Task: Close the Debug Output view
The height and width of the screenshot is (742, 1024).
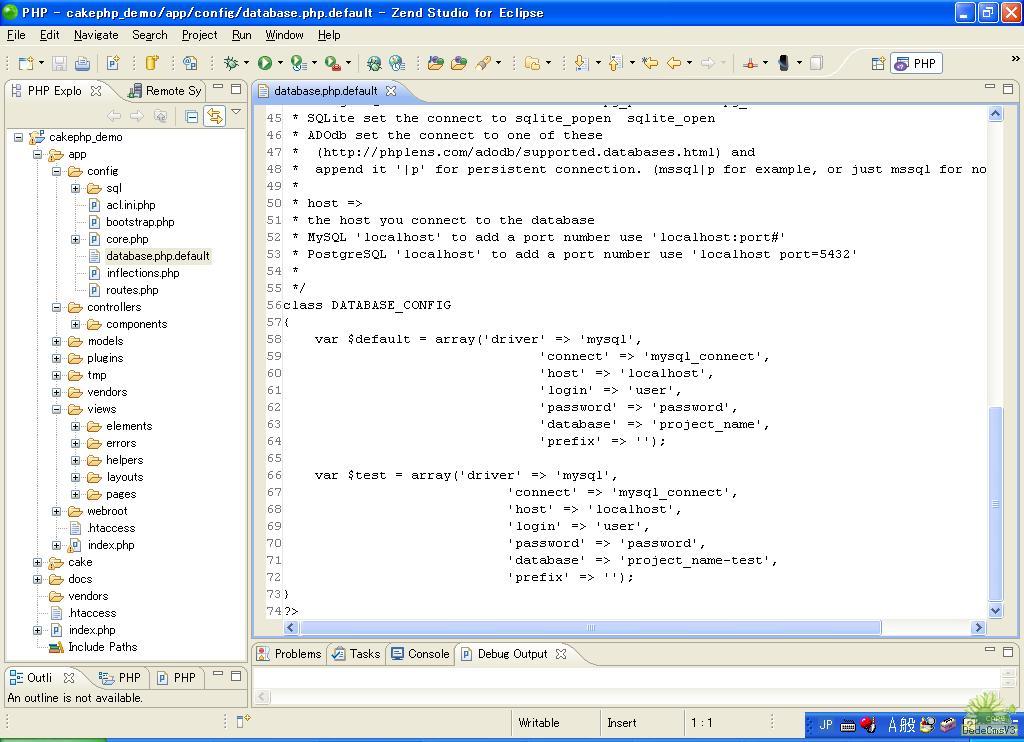Action: (x=561, y=654)
